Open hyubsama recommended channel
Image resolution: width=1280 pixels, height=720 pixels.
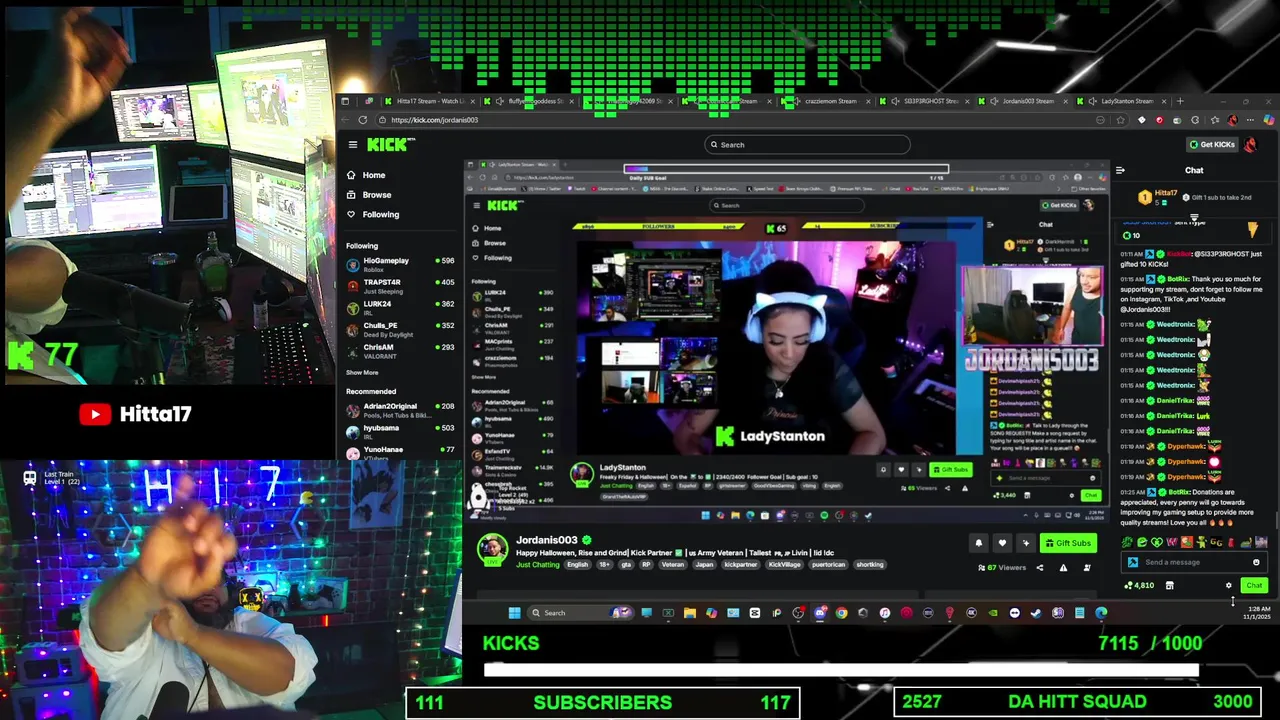click(400, 431)
